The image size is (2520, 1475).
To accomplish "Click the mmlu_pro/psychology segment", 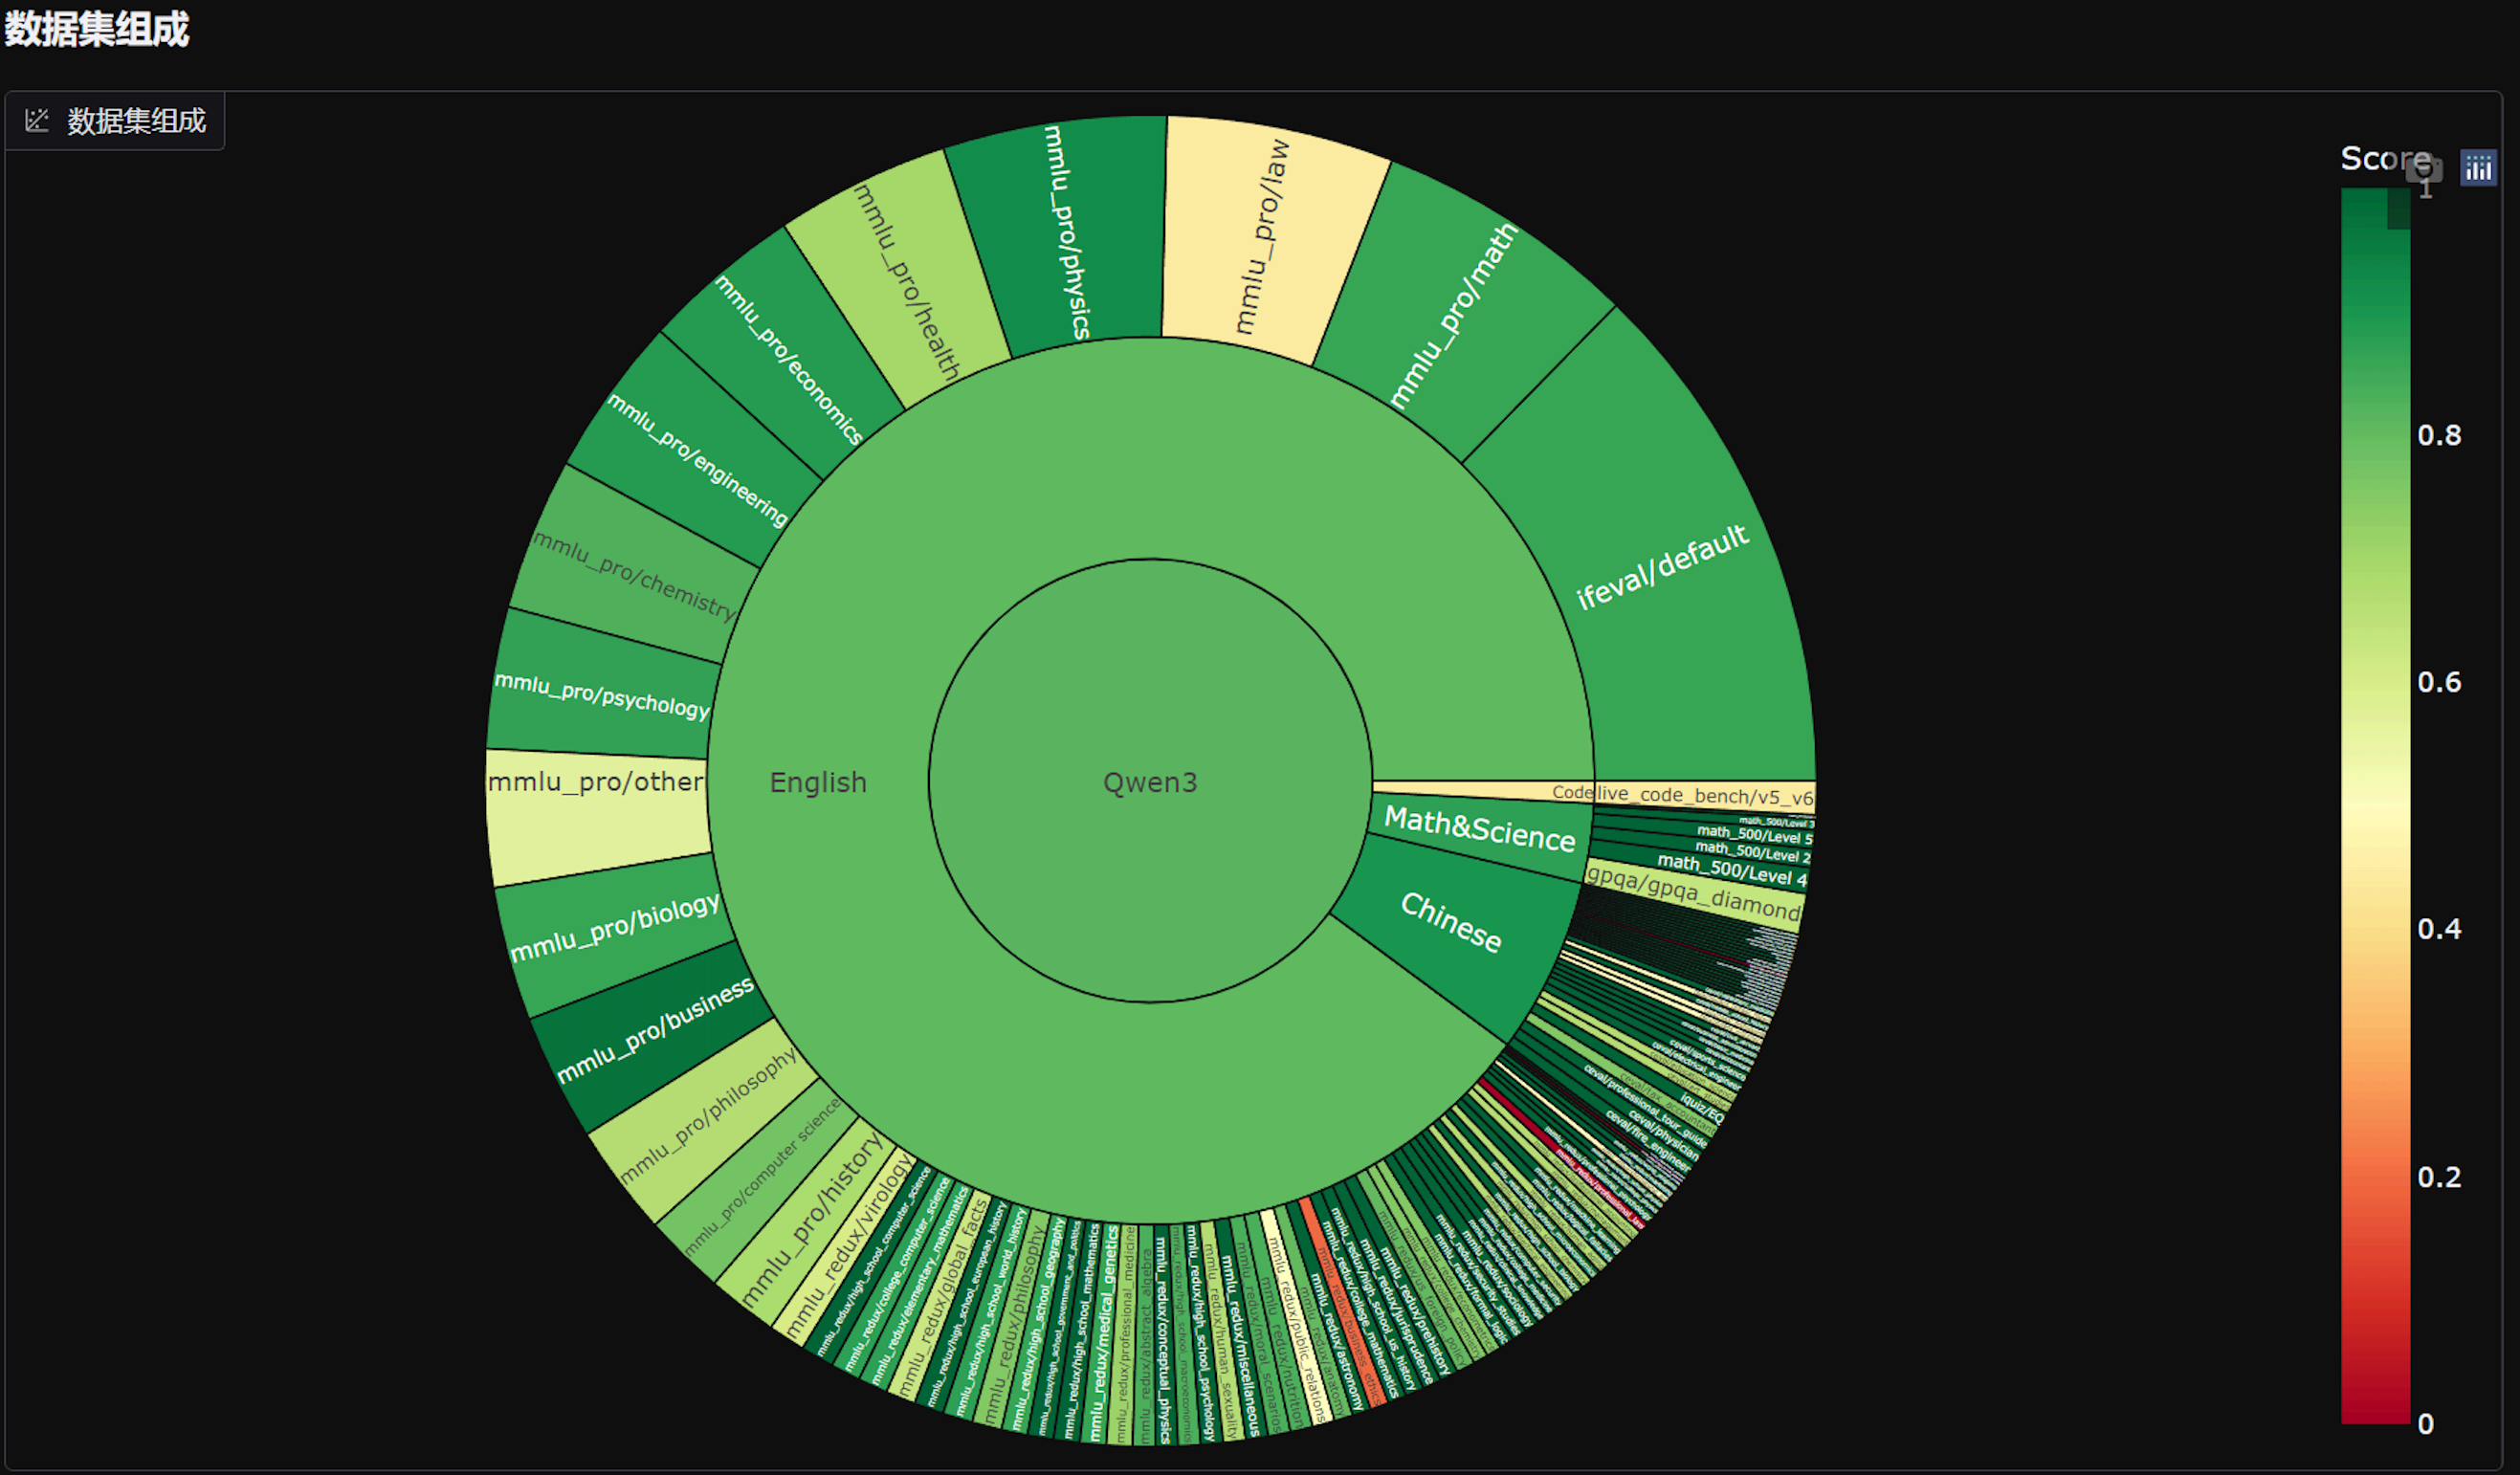I will click(602, 695).
